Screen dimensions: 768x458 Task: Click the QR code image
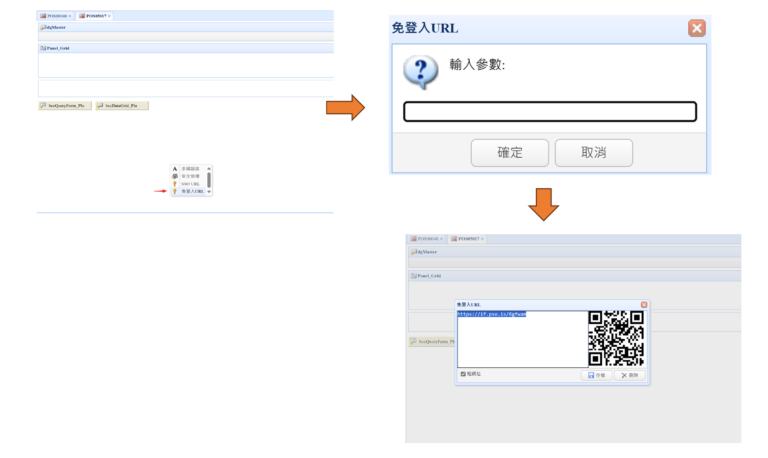pyautogui.click(x=615, y=338)
